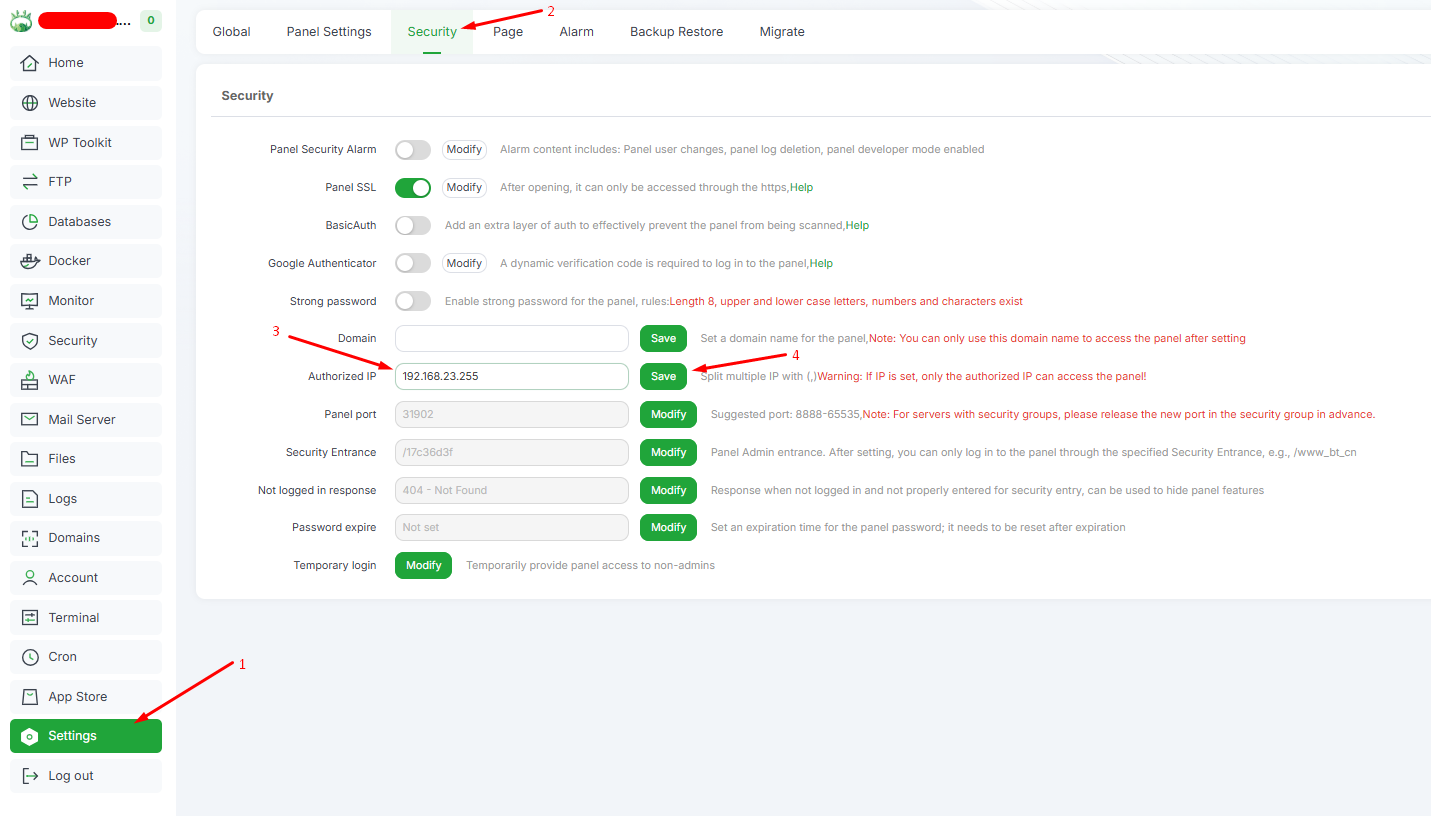The height and width of the screenshot is (816, 1431).
Task: Open the Cron clock icon
Action: 30,657
